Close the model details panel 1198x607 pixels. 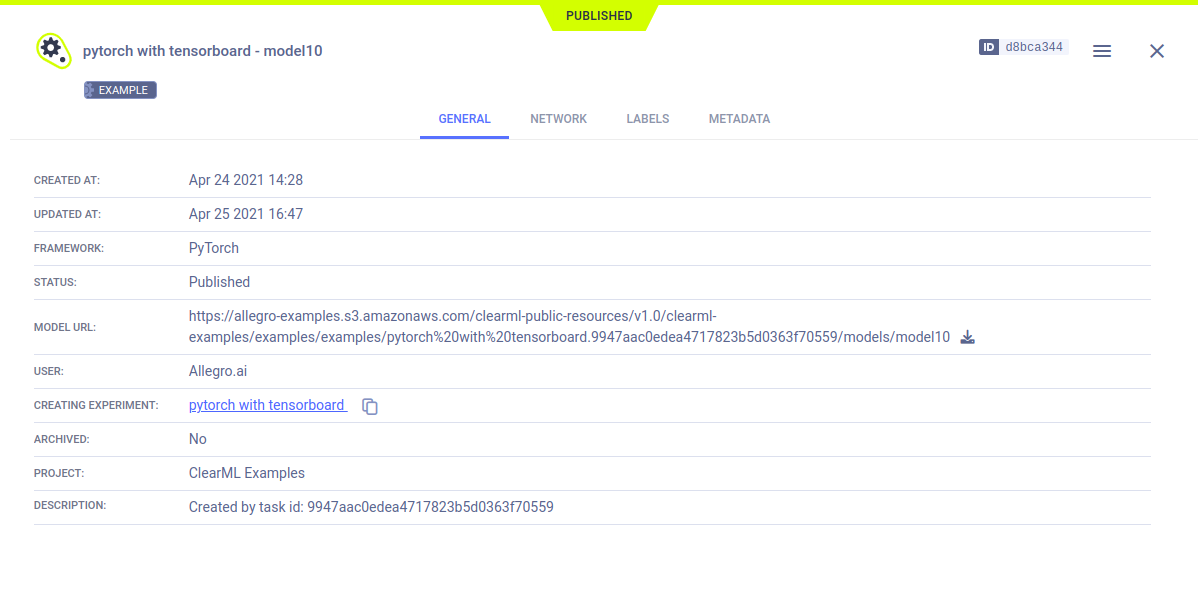pyautogui.click(x=1156, y=51)
